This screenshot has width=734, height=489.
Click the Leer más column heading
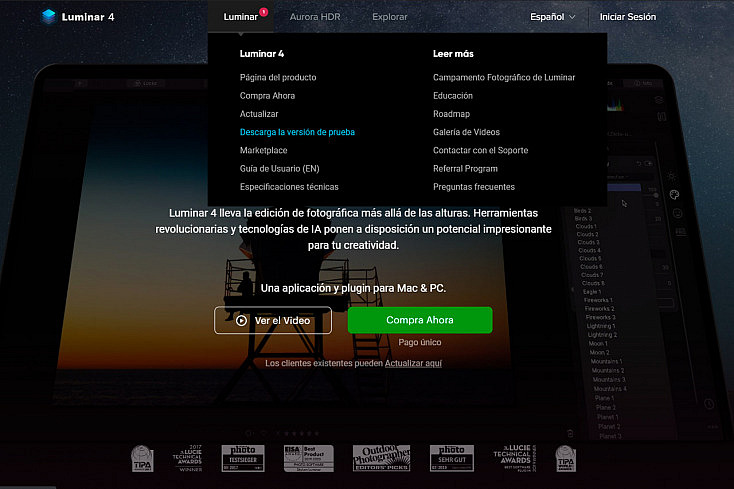point(453,54)
